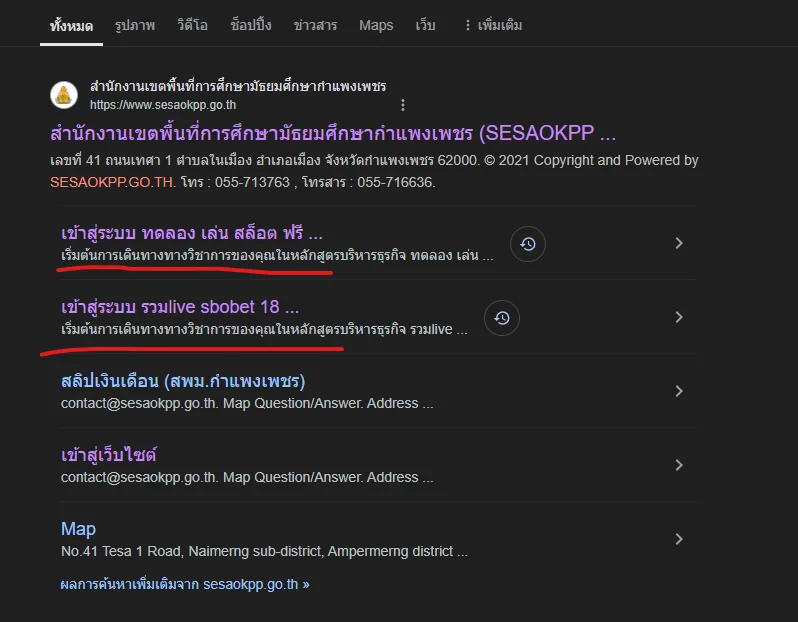Switch to the วิดีโอ tab
This screenshot has width=798, height=622.
[x=192, y=25]
